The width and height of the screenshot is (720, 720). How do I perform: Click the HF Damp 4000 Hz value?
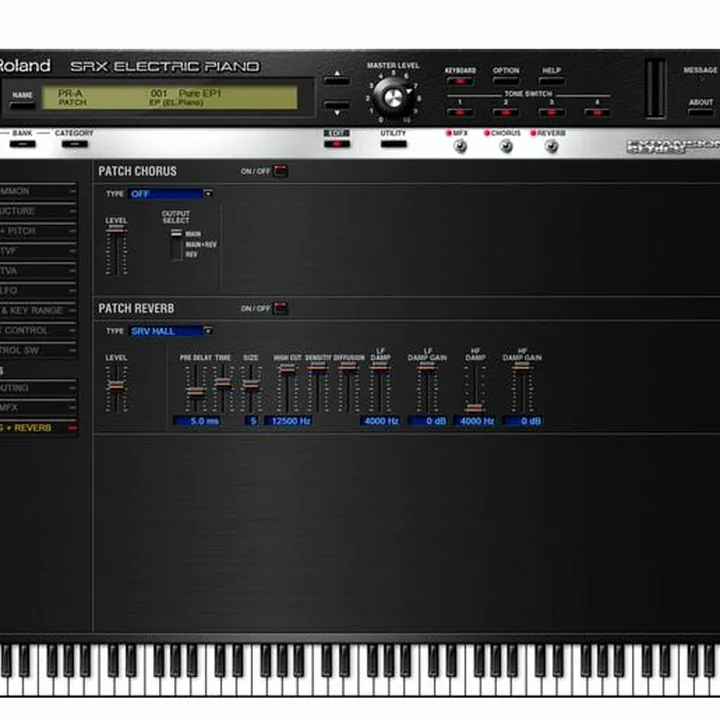point(476,421)
